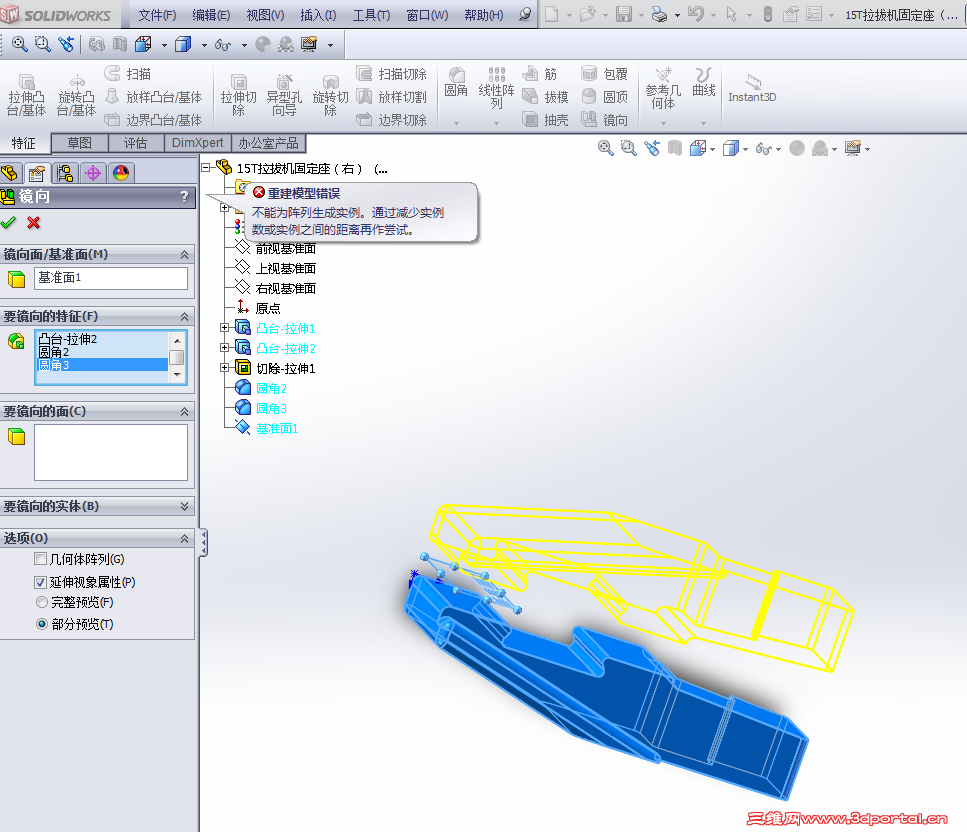The image size is (967, 832).
Task: Open Reference Geometry (参考几何体) tool
Action: click(664, 89)
